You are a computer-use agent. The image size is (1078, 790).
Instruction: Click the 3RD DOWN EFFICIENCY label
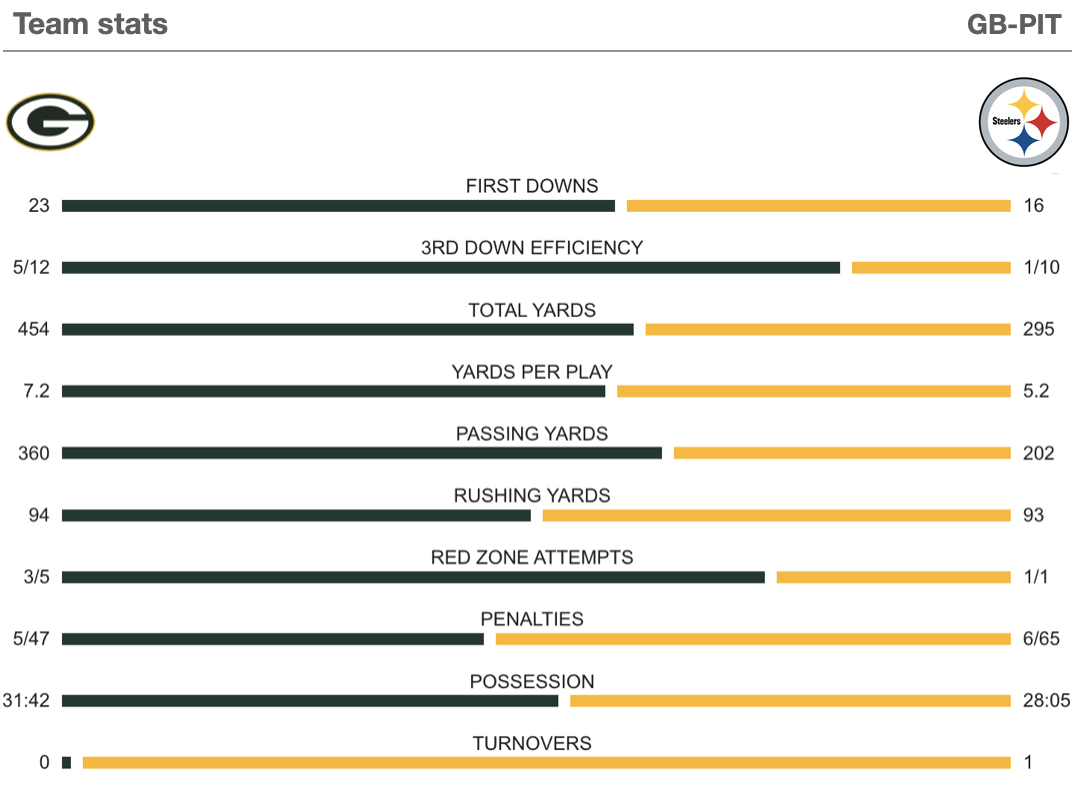click(532, 248)
